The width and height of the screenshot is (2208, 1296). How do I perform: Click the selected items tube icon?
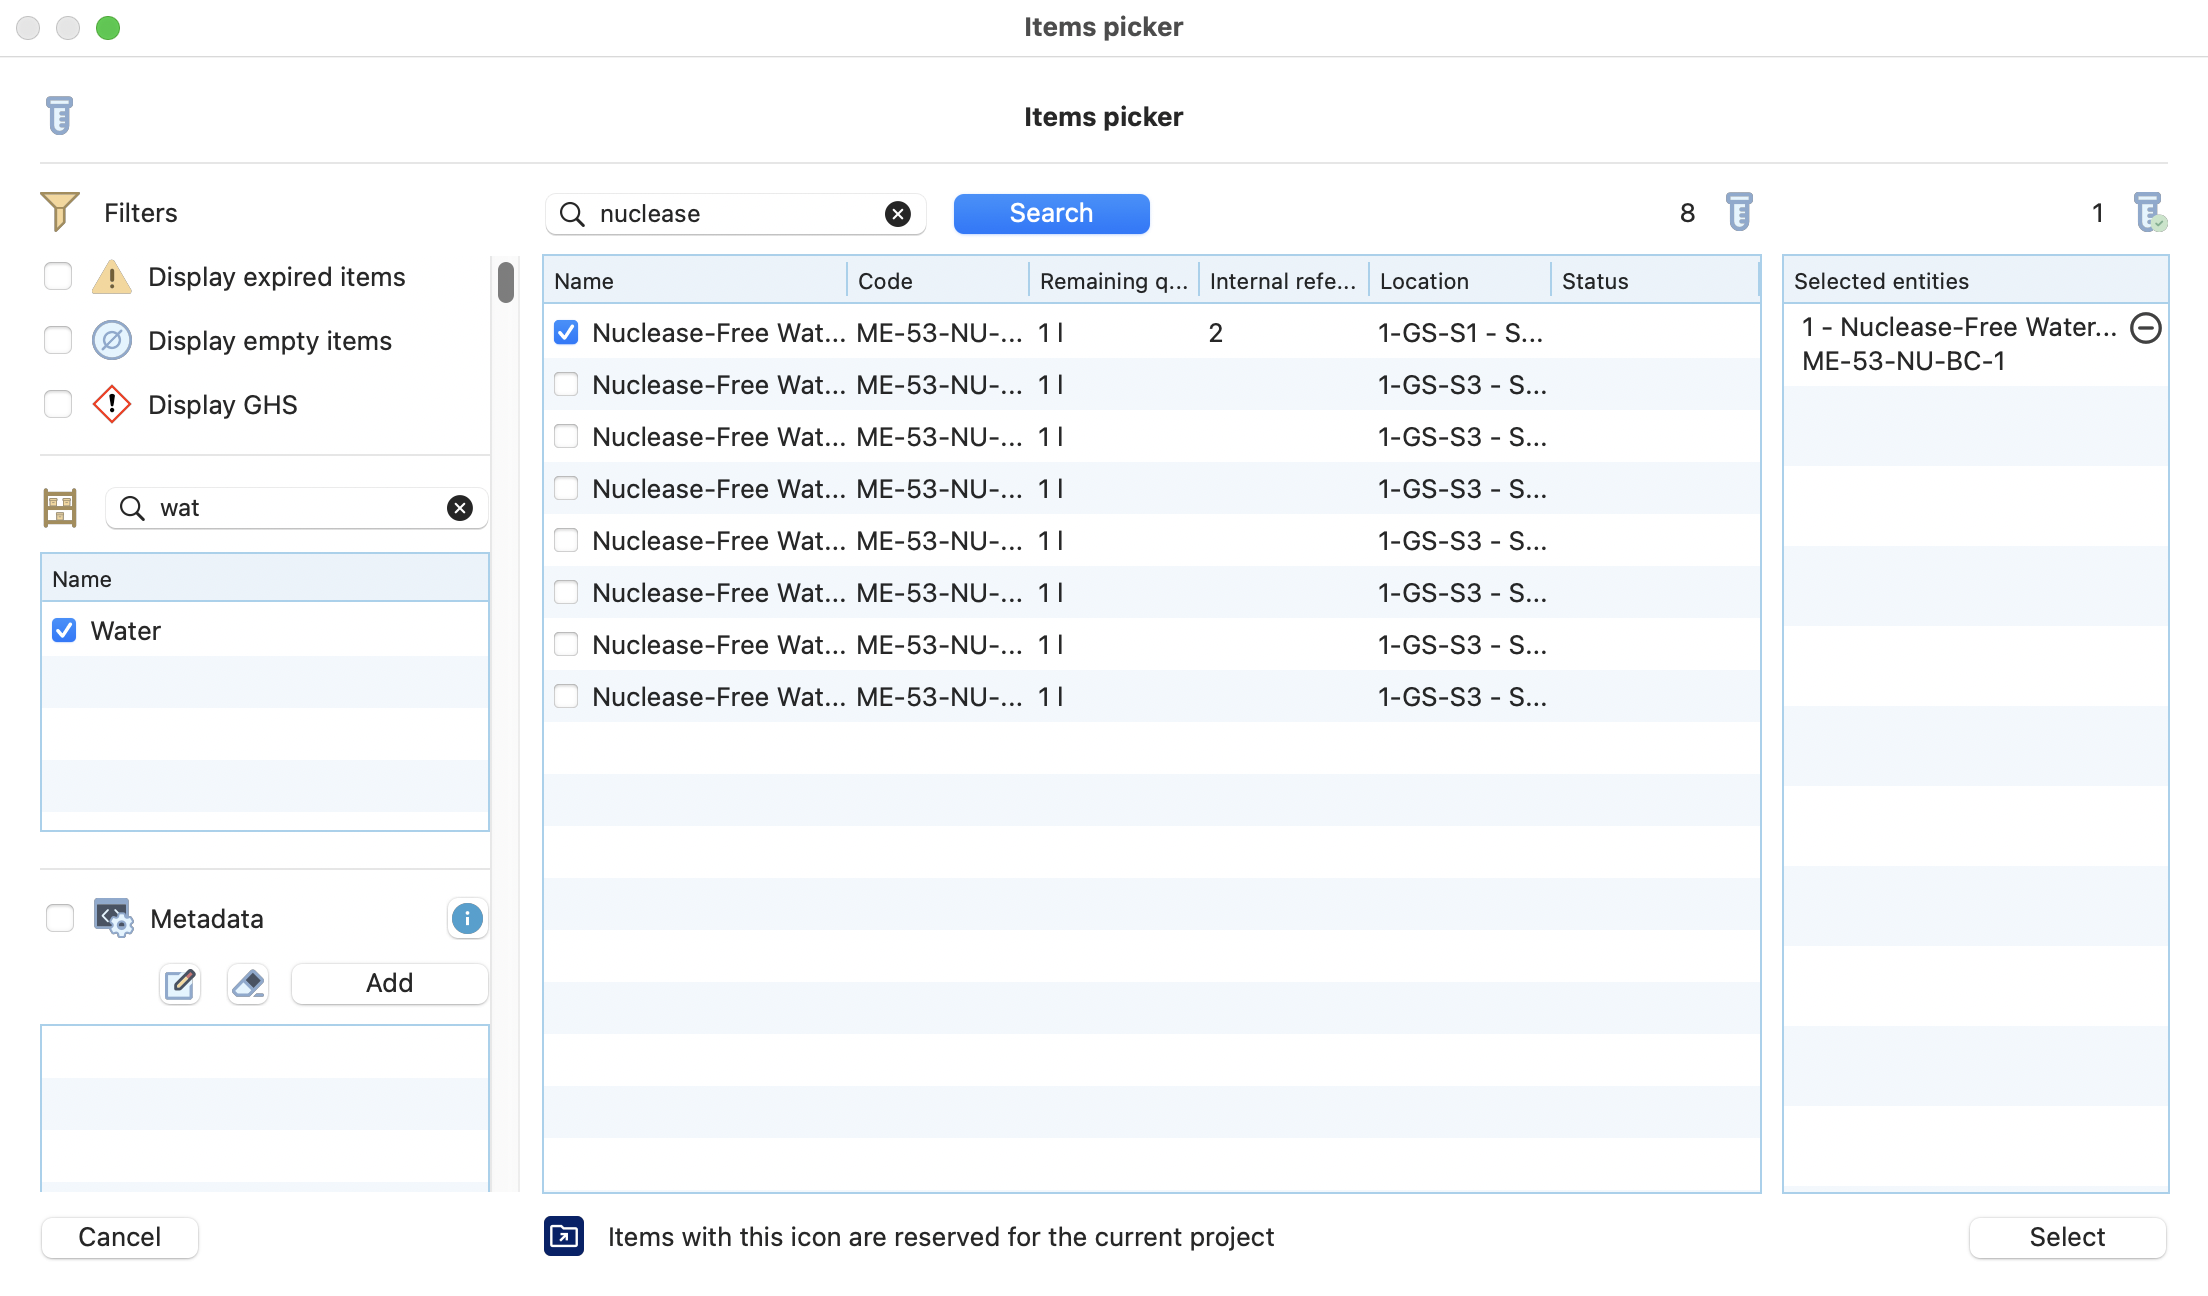[2149, 212]
